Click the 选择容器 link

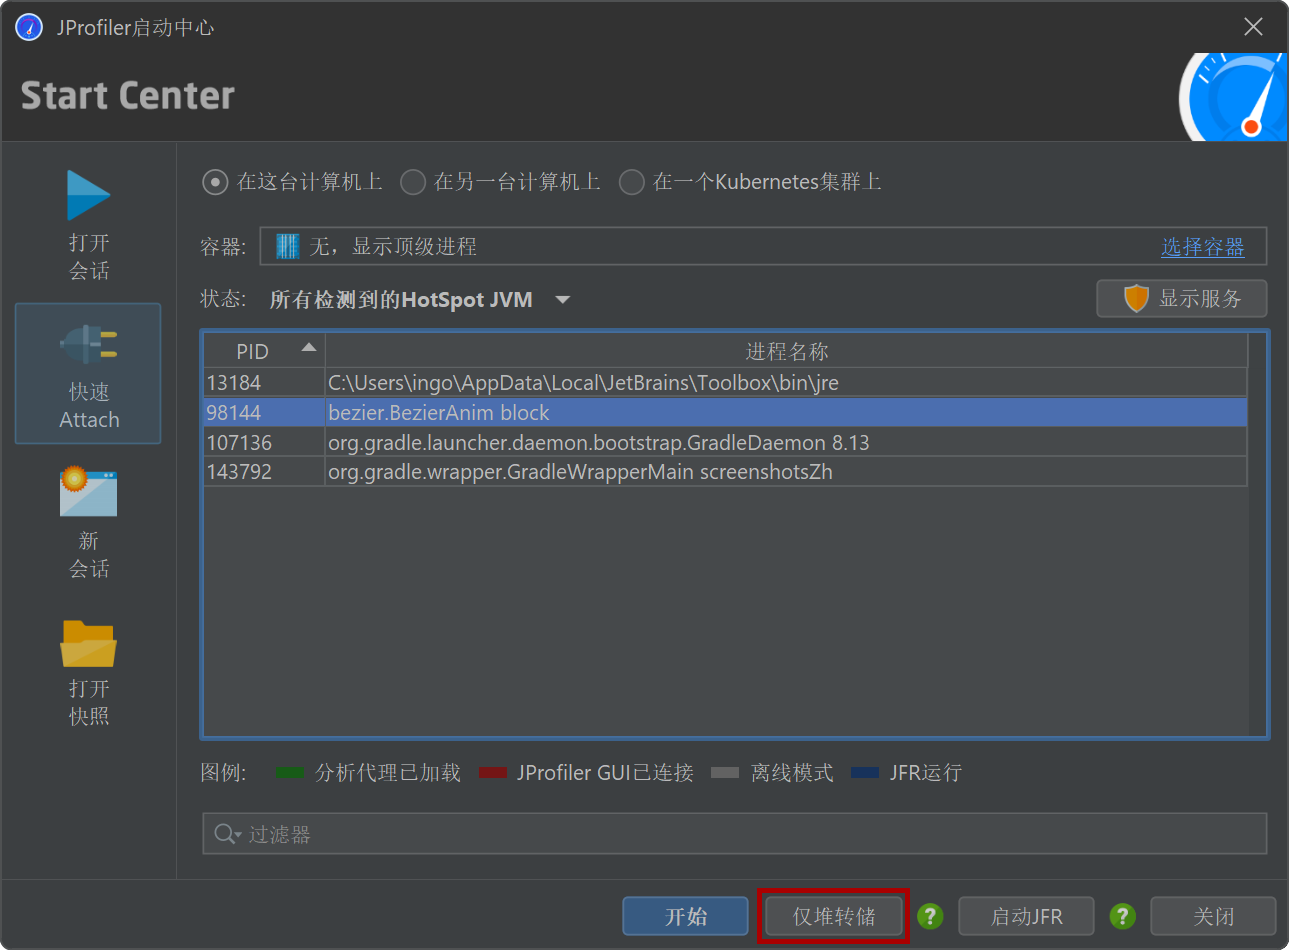(x=1202, y=247)
